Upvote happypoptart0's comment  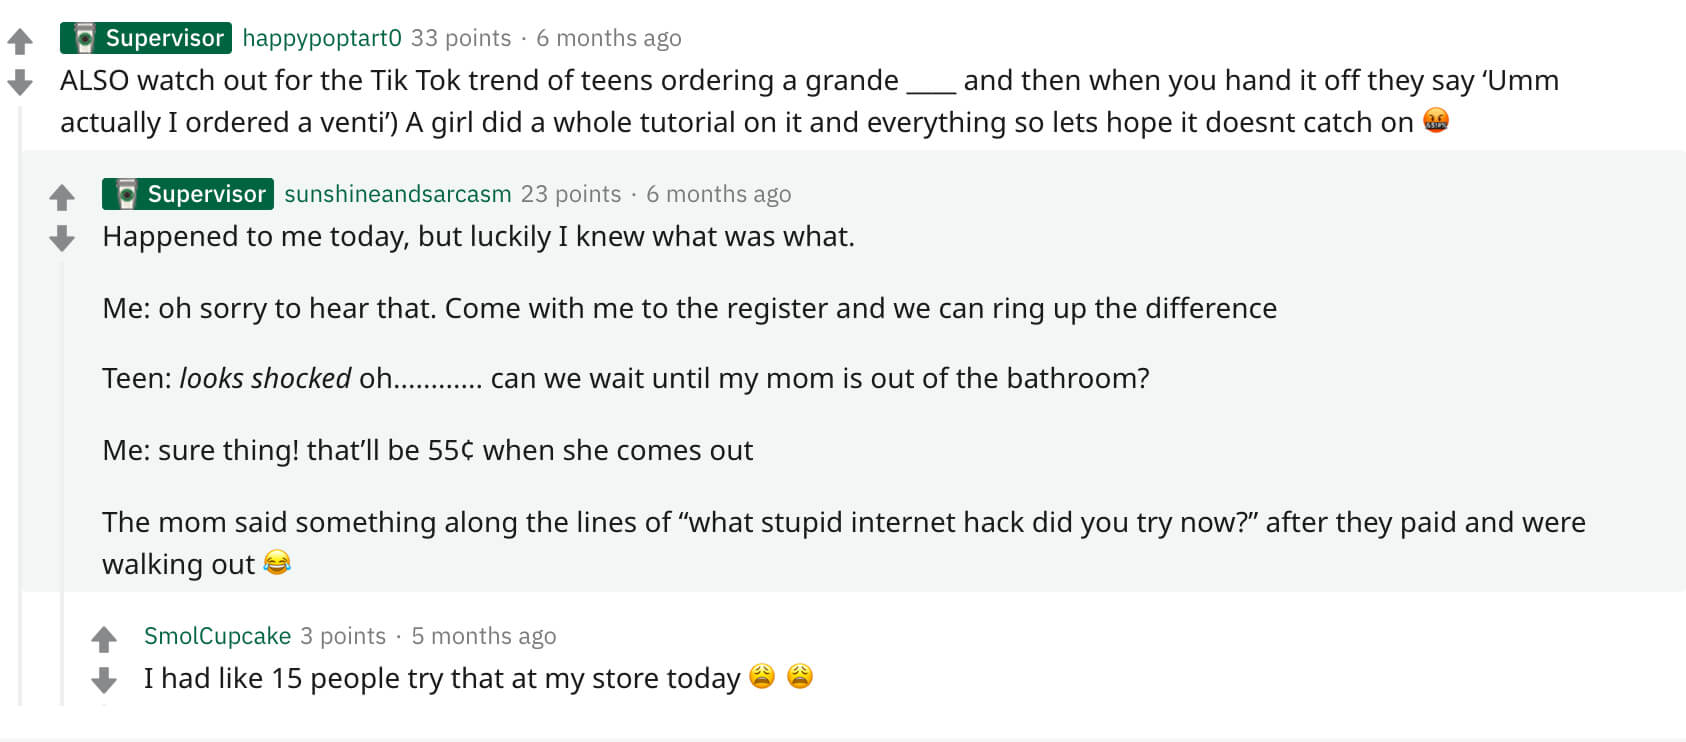coord(20,41)
